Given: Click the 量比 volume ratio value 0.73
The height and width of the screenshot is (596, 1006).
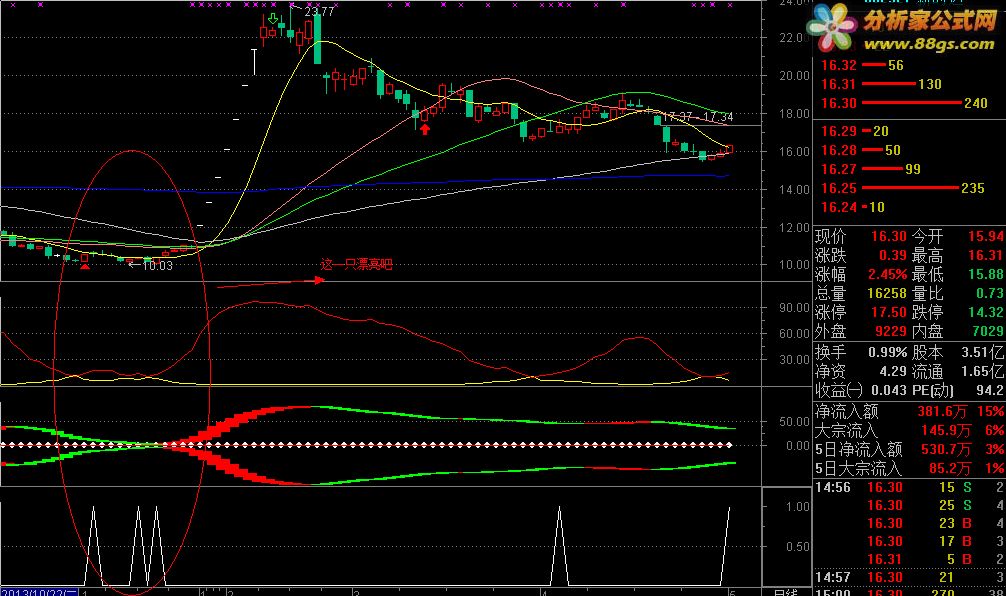Looking at the screenshot, I should 990,293.
